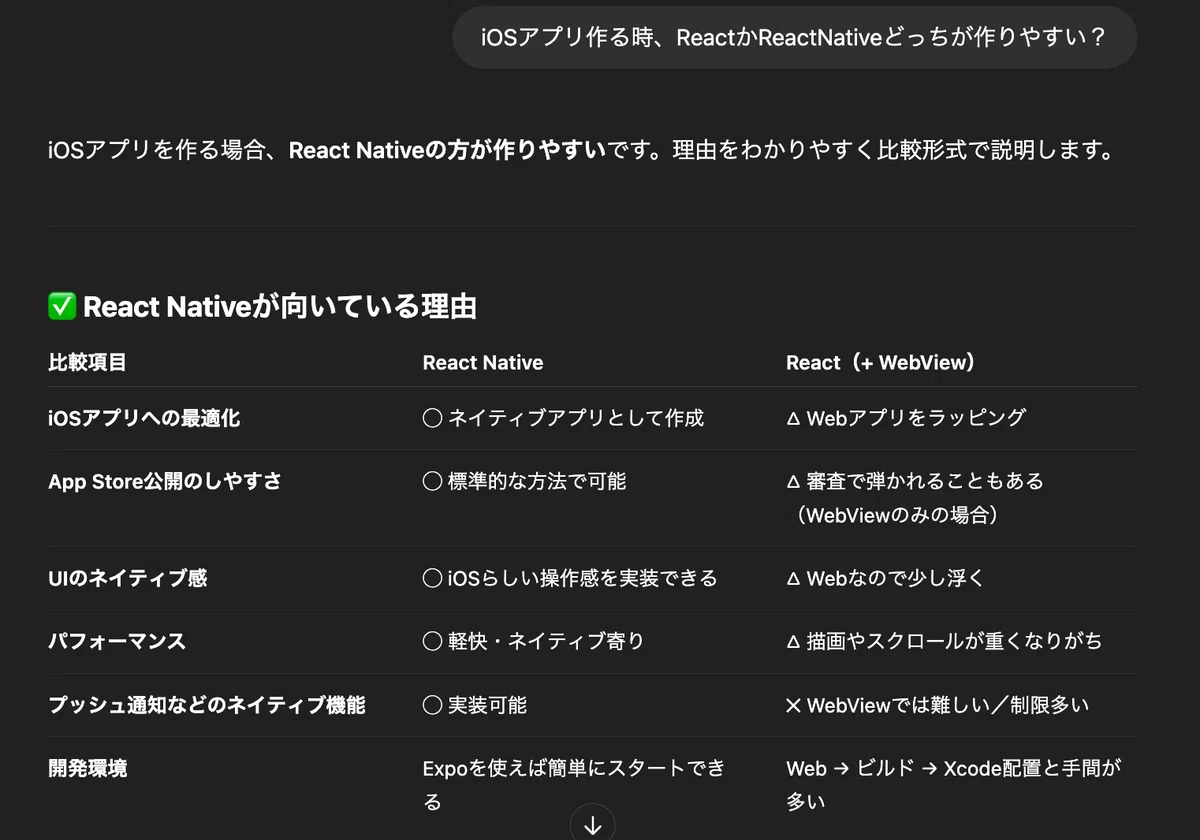The width and height of the screenshot is (1200, 840).
Task: Click cell 'Web → ビルド → Xcode配置と手間が多い'
Action: pyautogui.click(x=954, y=785)
